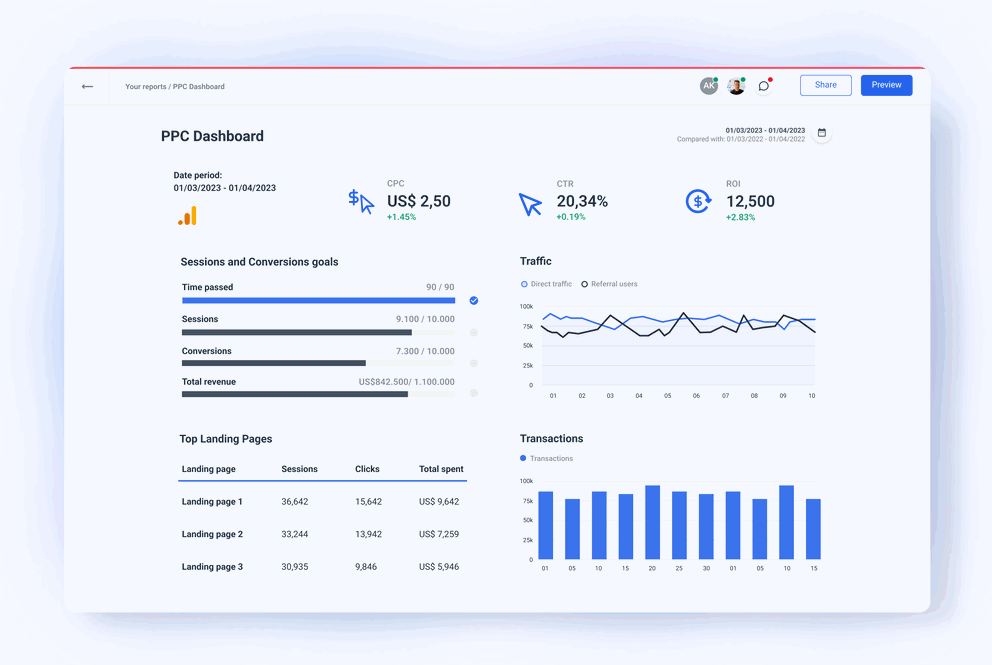Toggle the Conversions goal status circle
This screenshot has height=665, width=992.
pyautogui.click(x=474, y=363)
